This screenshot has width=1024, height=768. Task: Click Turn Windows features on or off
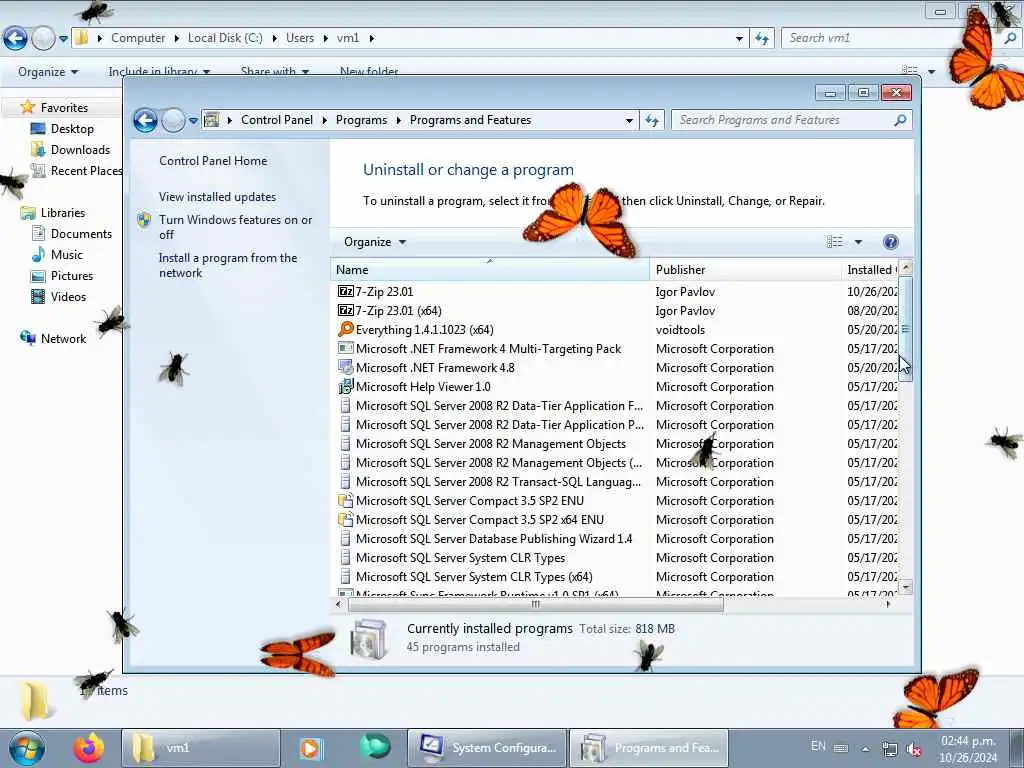click(235, 227)
